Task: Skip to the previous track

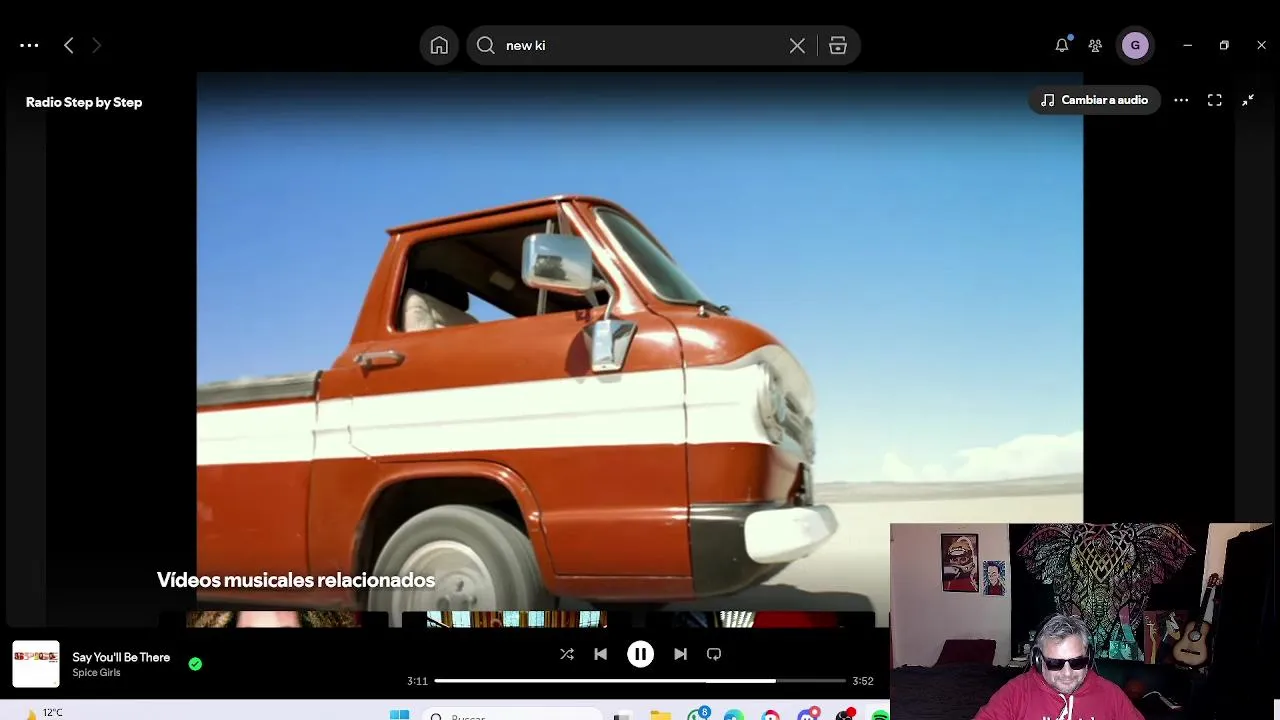Action: [600, 654]
